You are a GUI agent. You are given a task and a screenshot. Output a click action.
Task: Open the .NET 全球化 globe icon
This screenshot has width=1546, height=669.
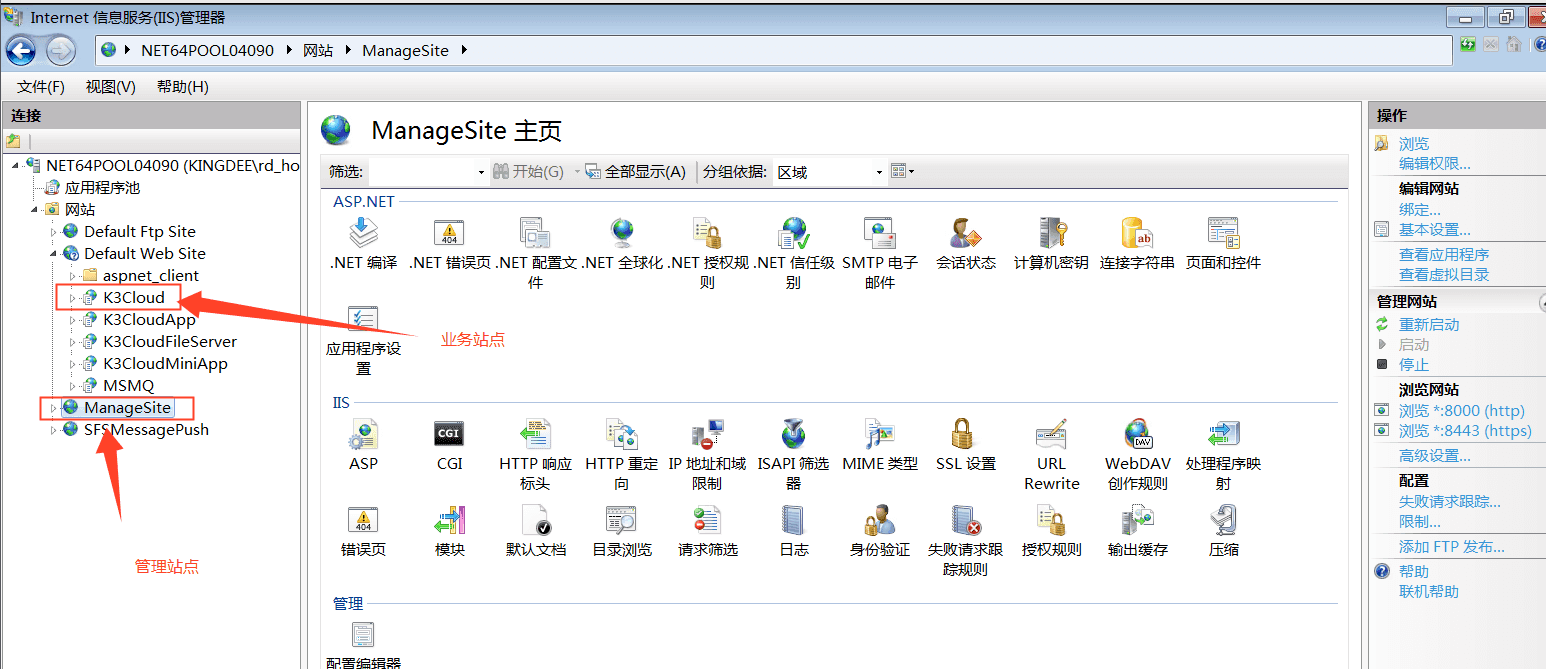[x=622, y=233]
